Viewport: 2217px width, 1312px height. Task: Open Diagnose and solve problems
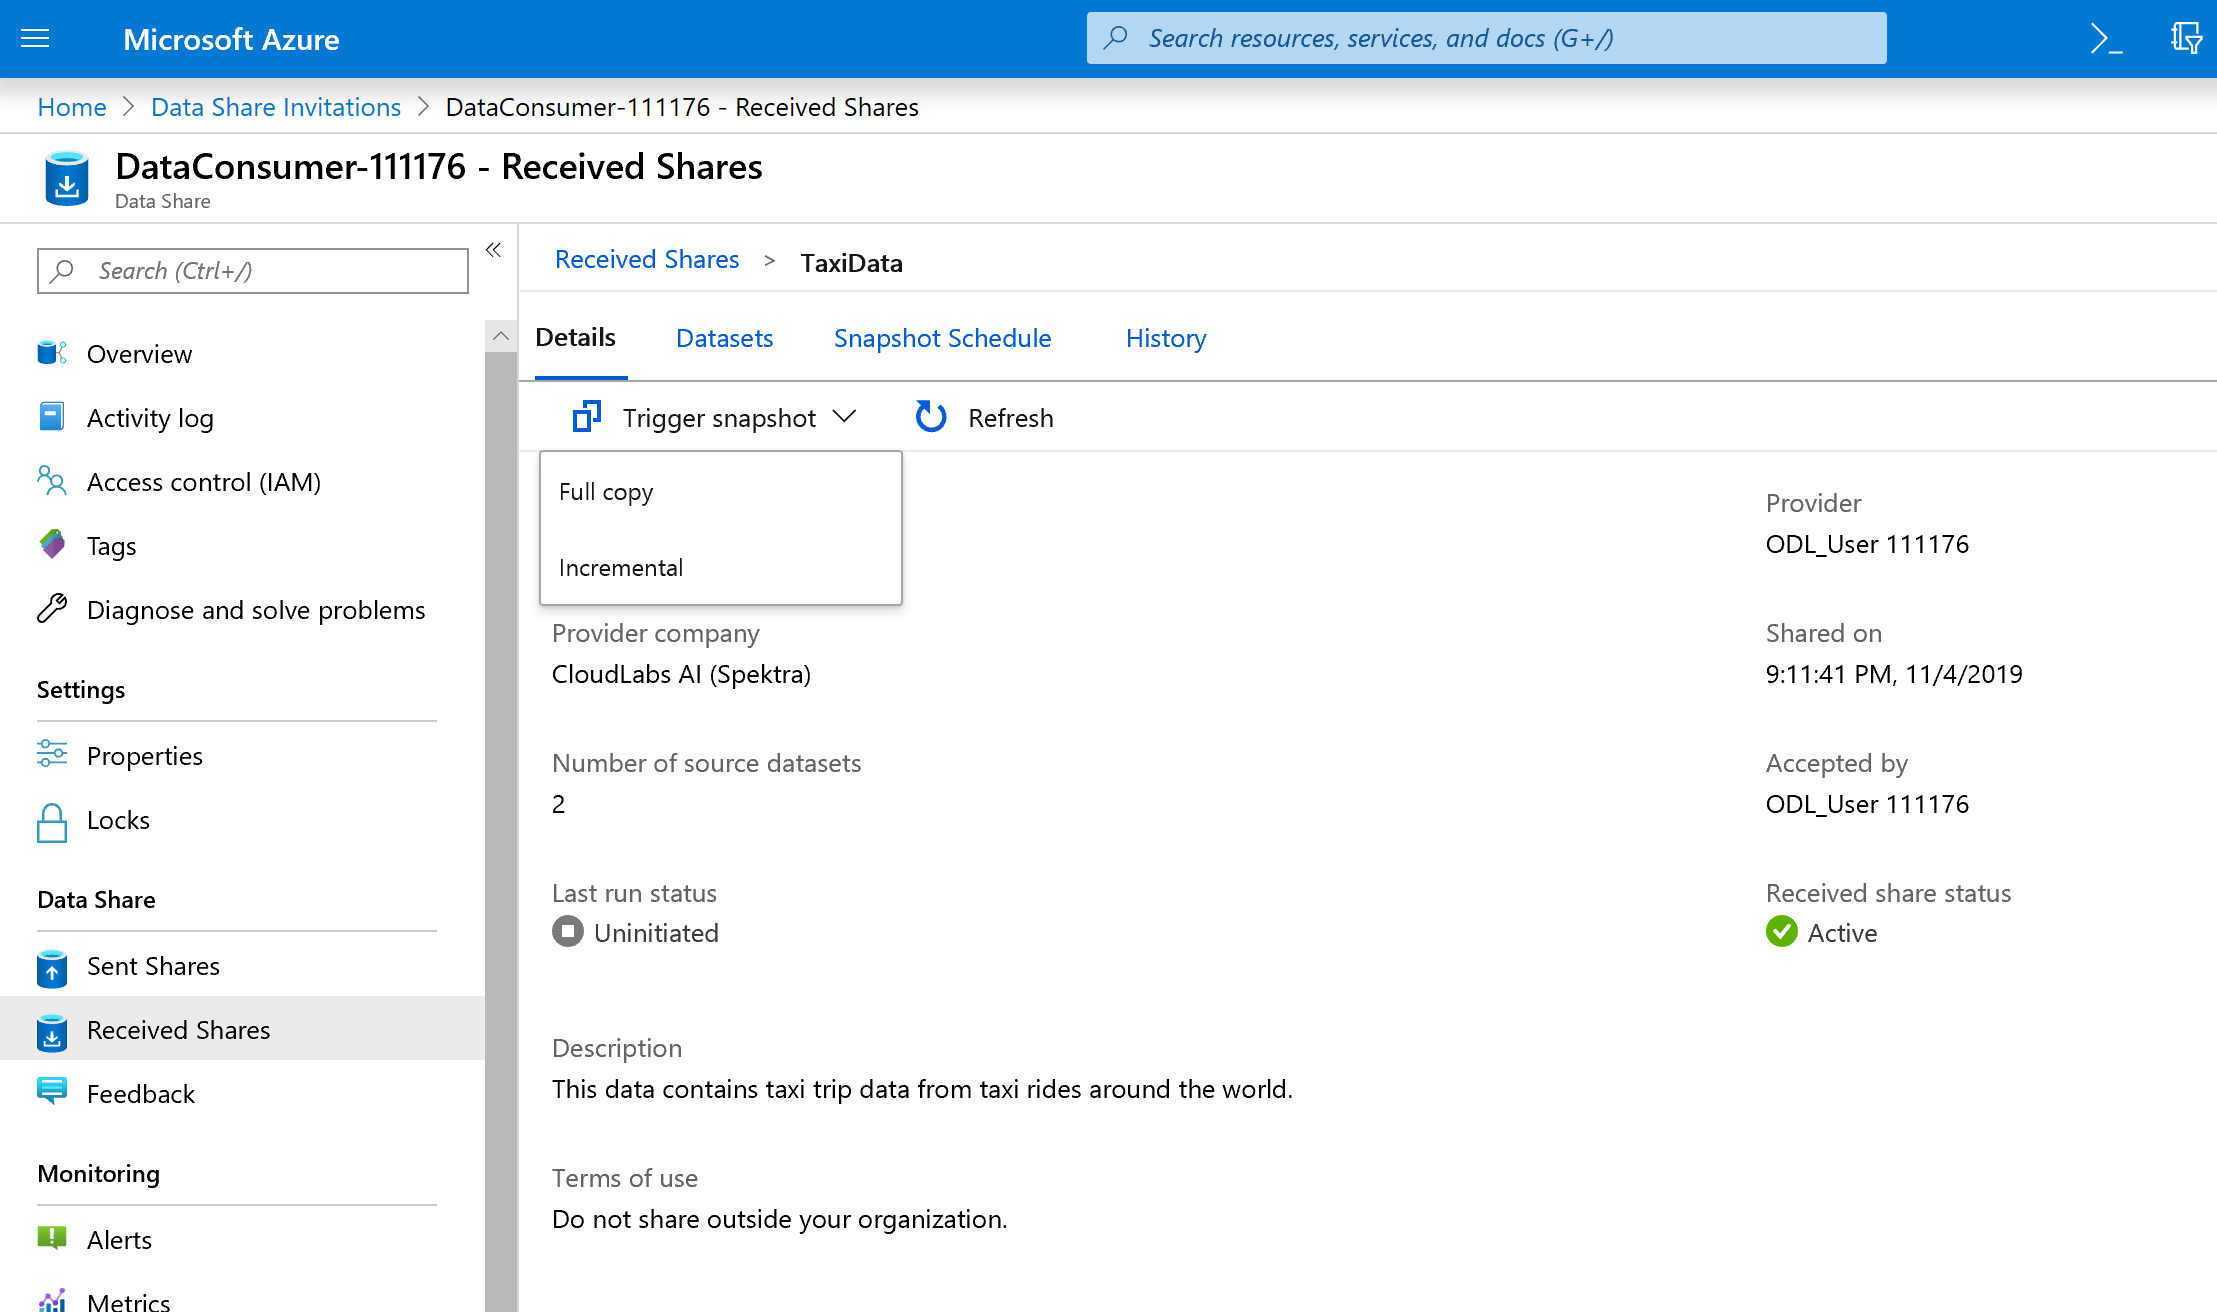click(256, 609)
